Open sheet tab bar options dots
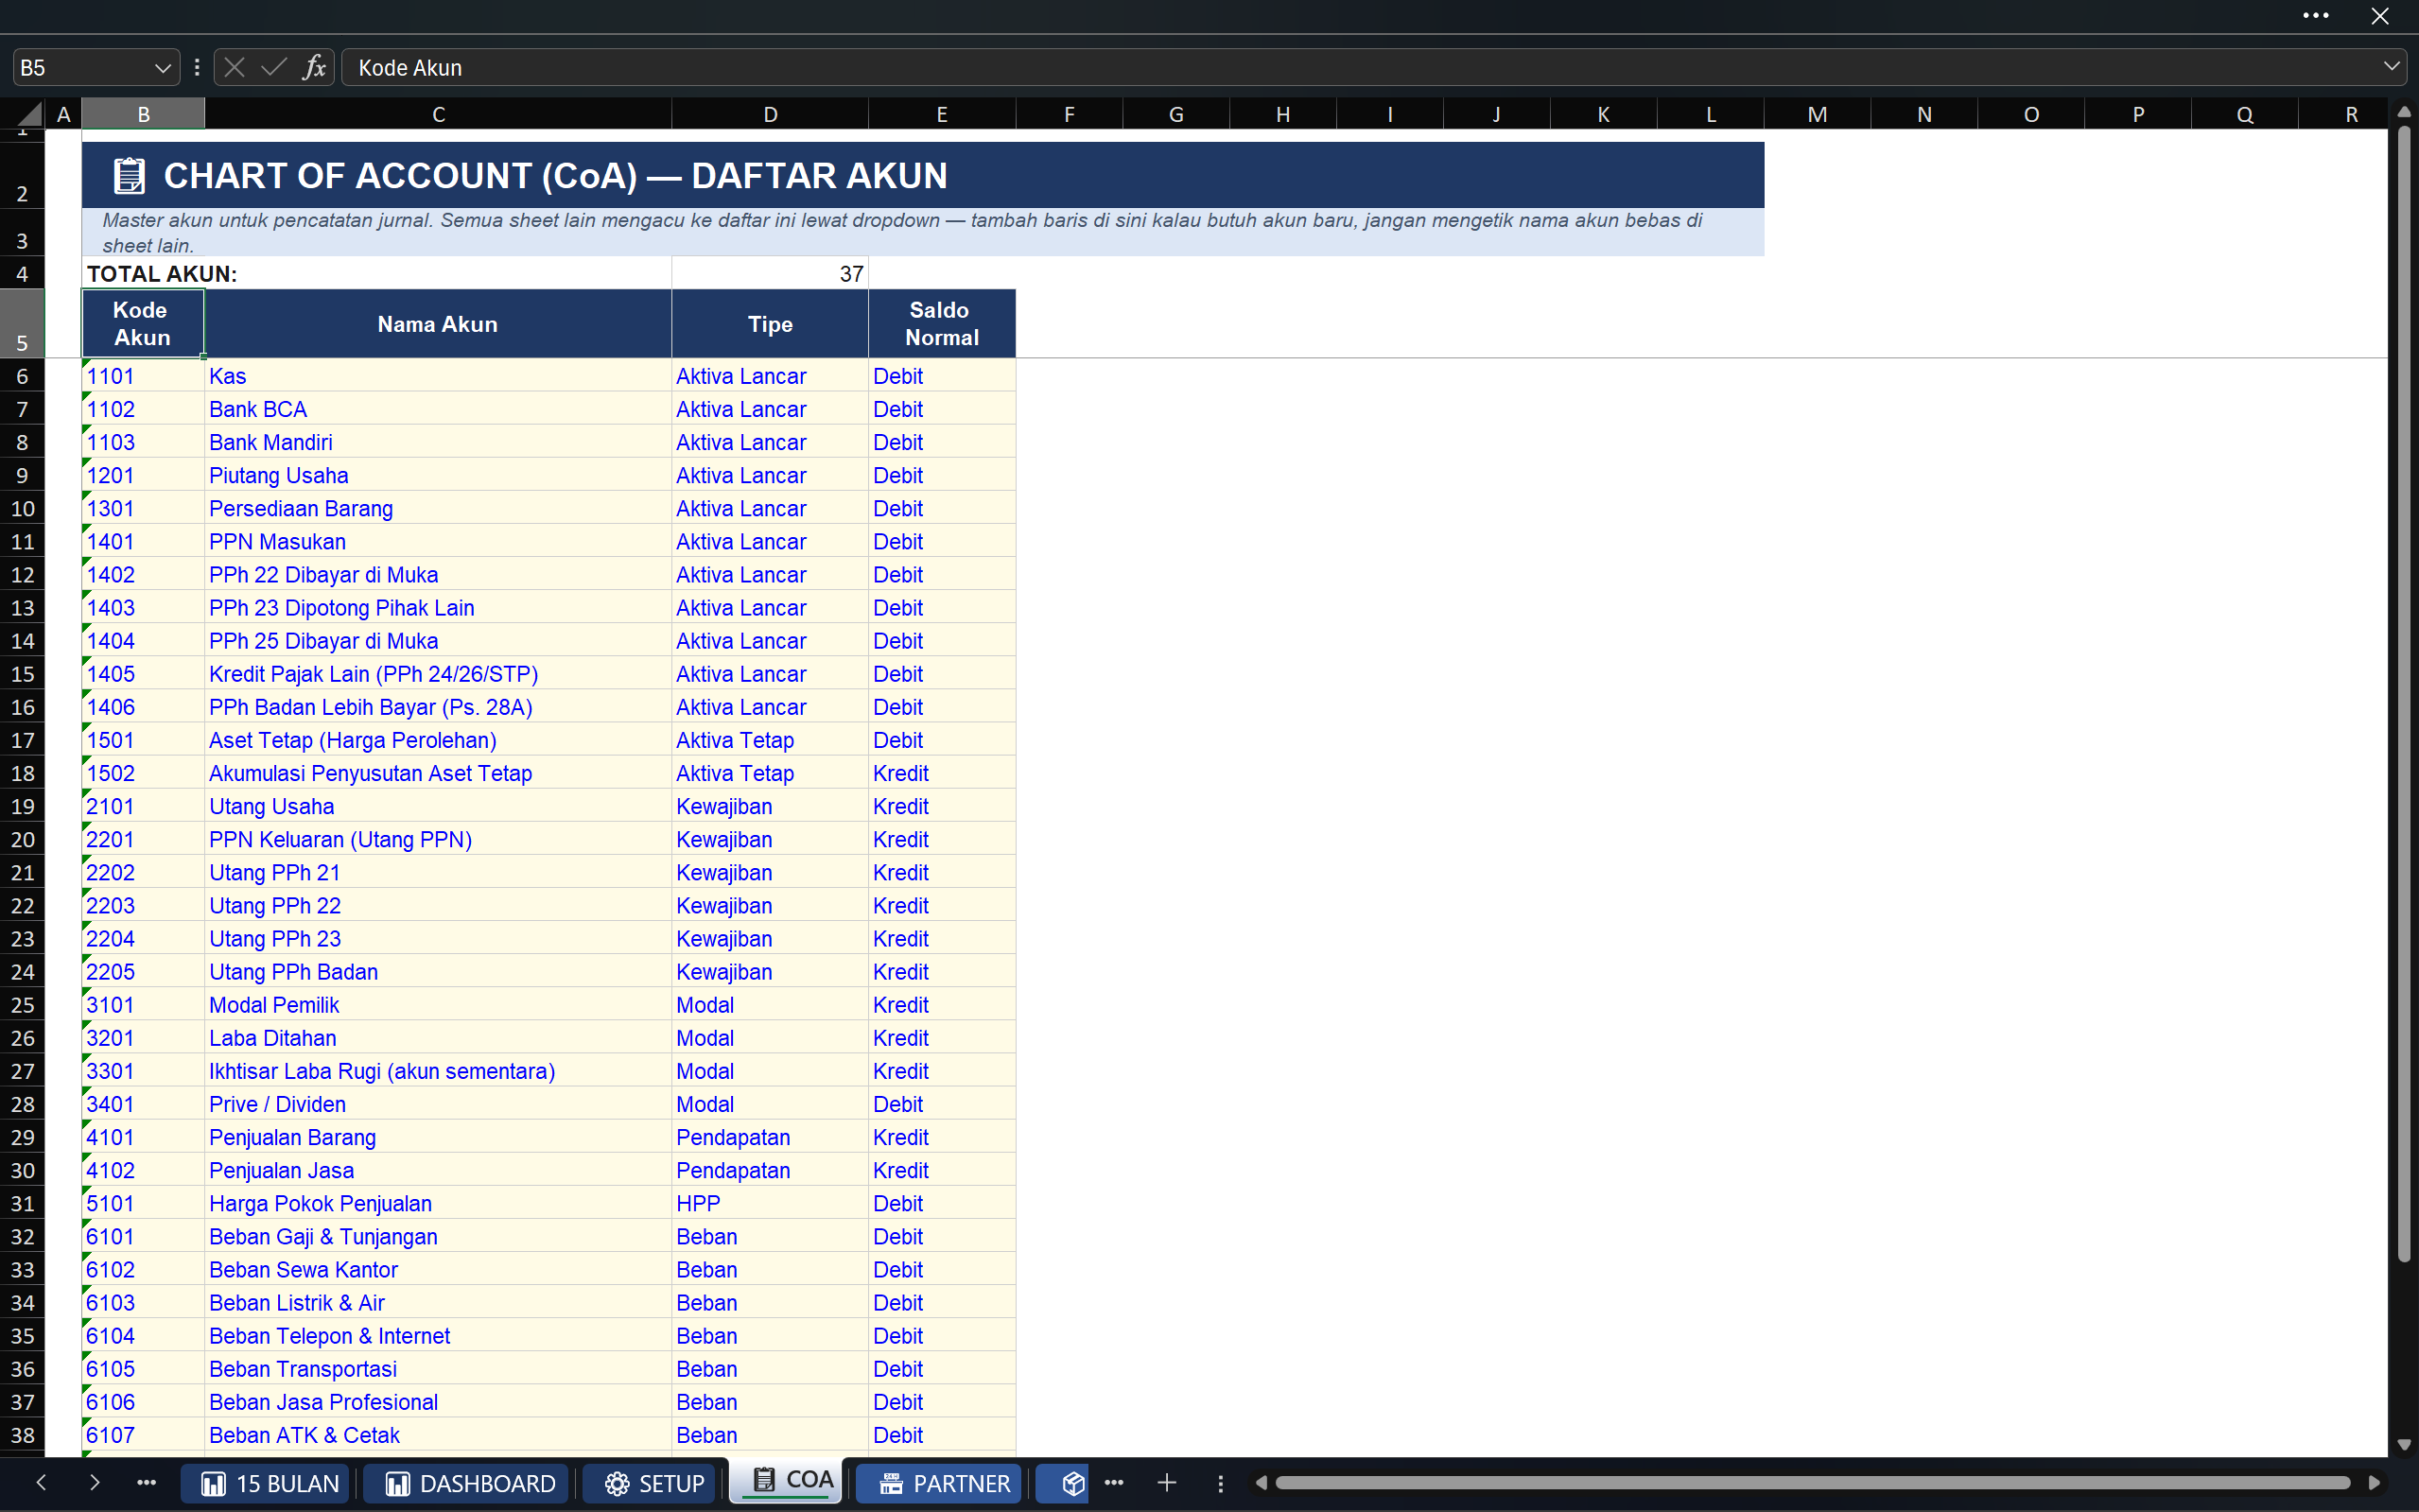2419x1512 pixels. tap(1220, 1483)
